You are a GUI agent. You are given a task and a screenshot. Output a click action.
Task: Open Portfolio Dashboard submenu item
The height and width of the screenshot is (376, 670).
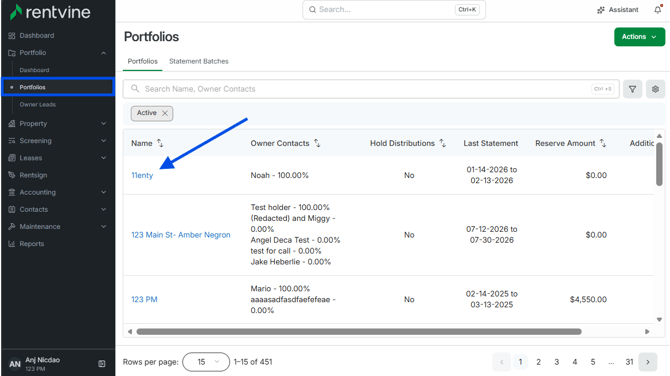click(34, 70)
